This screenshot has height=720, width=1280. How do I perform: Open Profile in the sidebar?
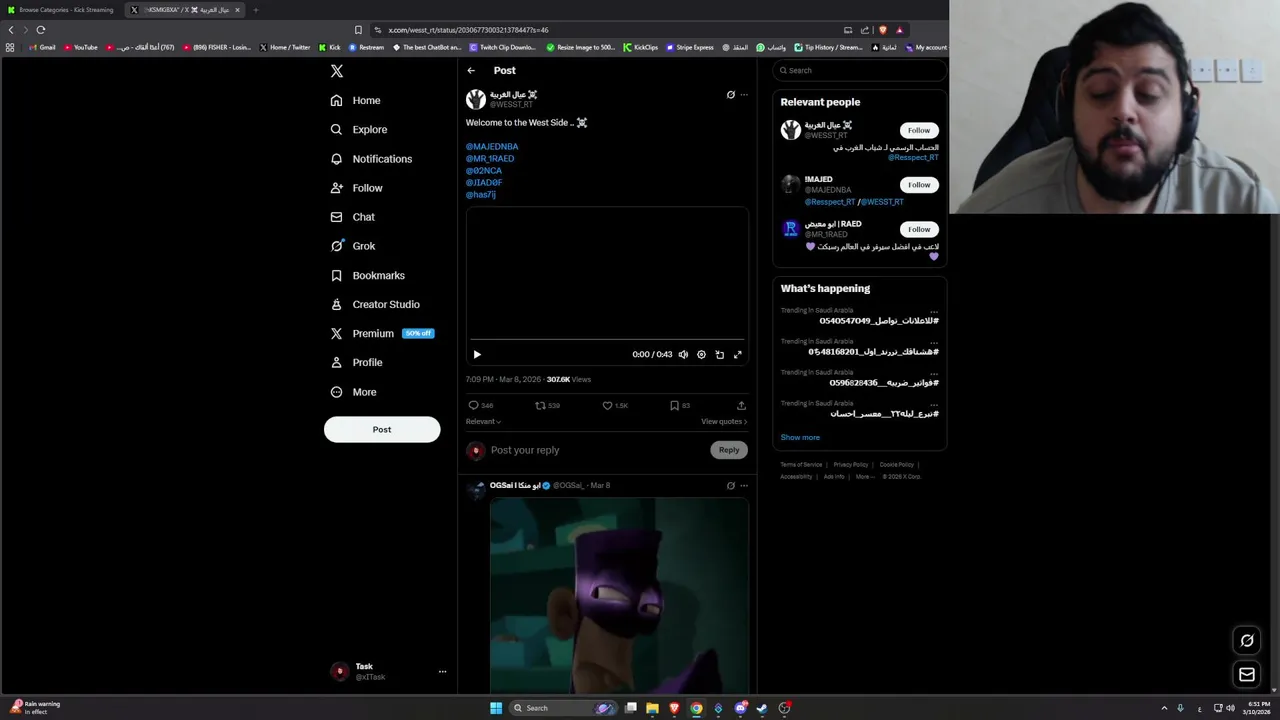coord(357,362)
